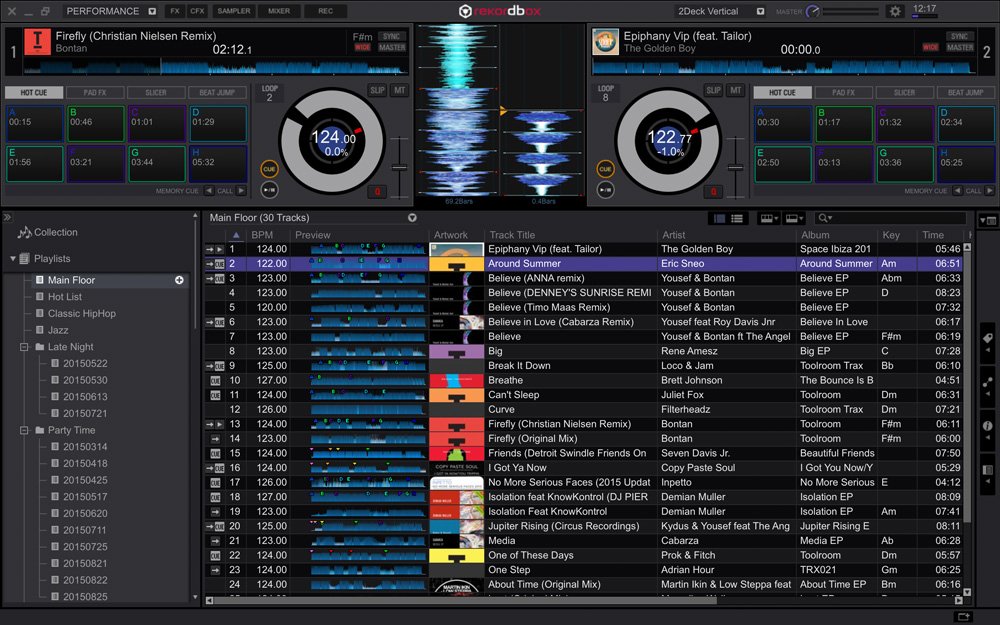Activate the Quantize button on the right deck
1000x625 pixels.
coord(714,190)
